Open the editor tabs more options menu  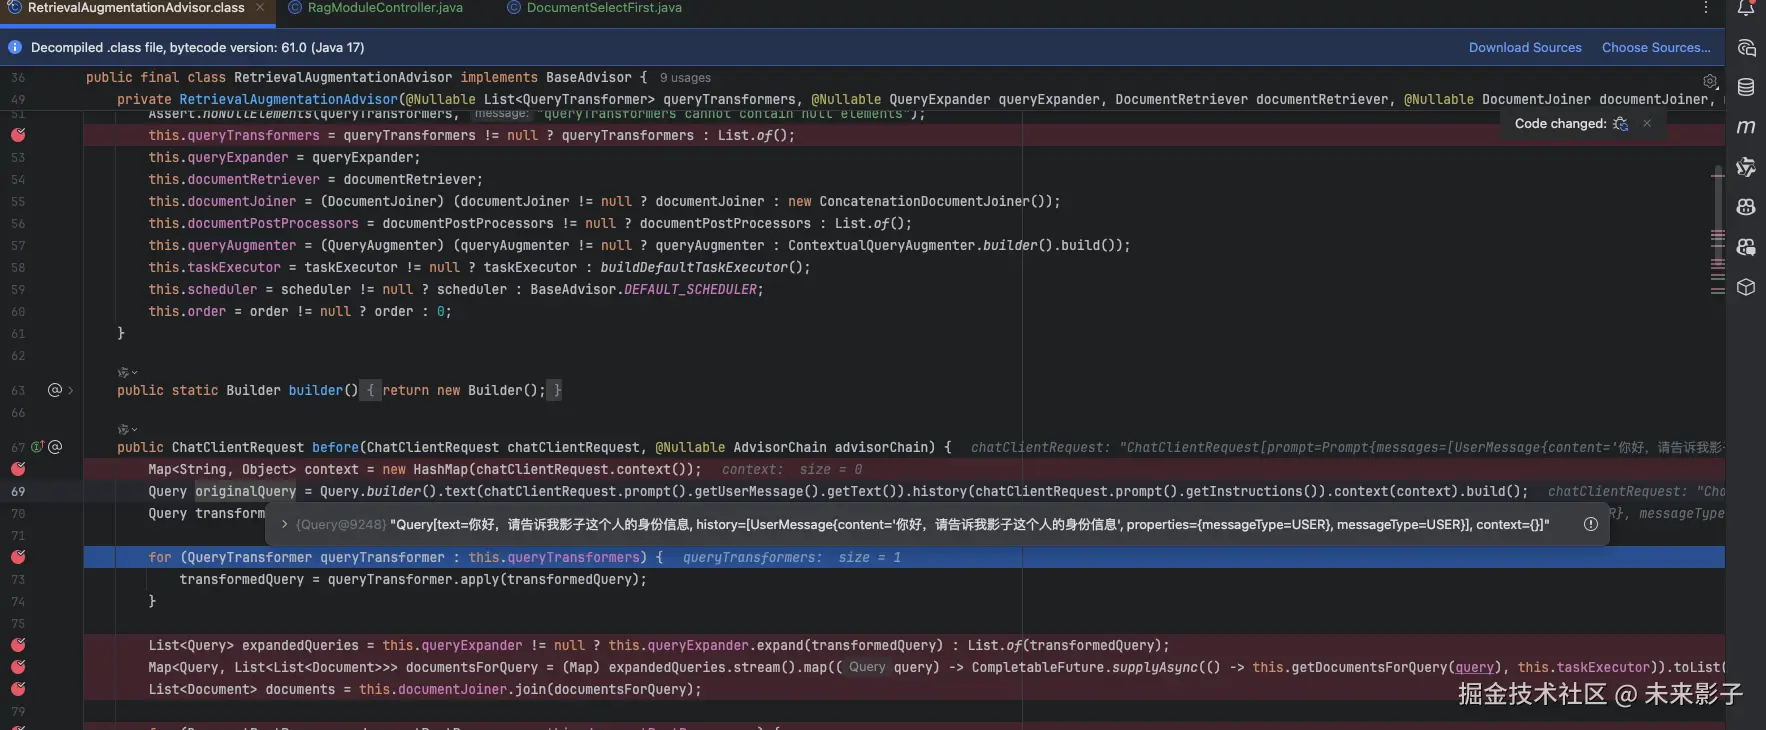[1706, 8]
